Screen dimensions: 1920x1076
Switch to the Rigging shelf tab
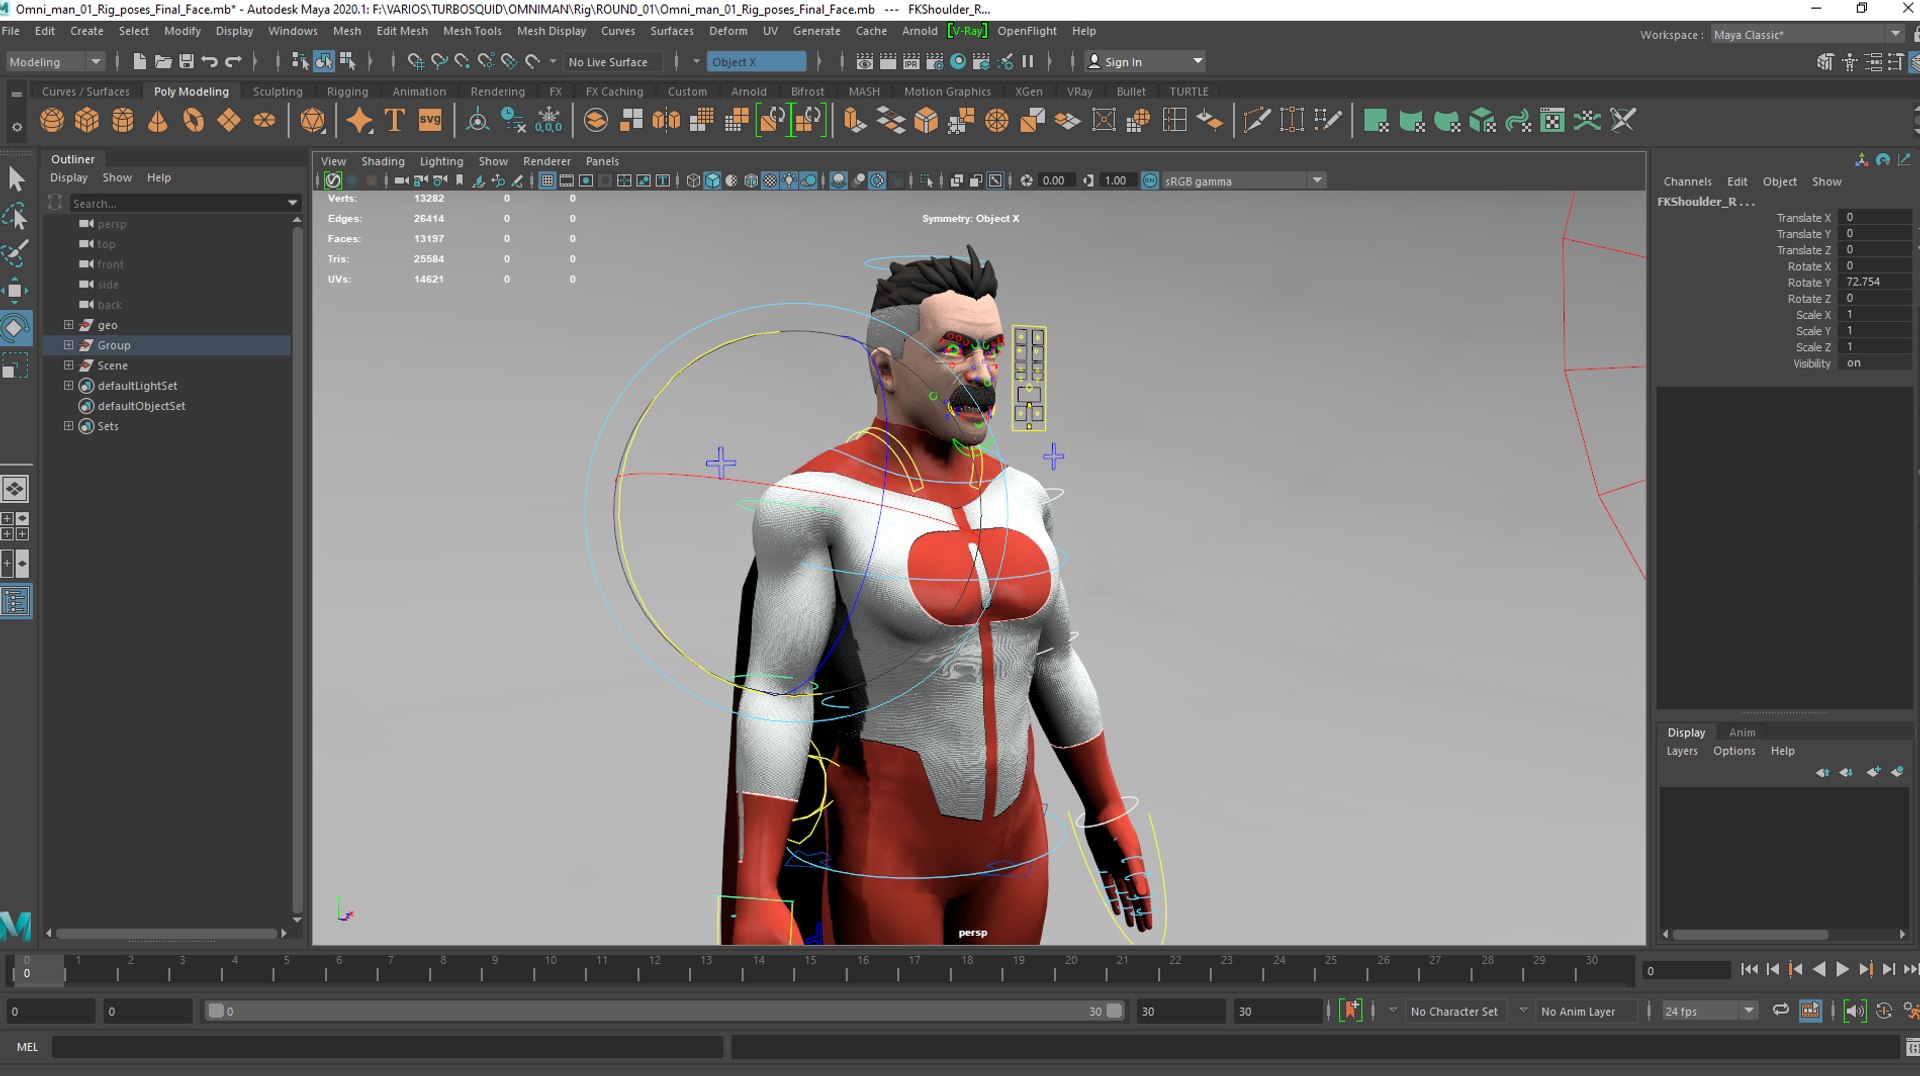pyautogui.click(x=347, y=91)
